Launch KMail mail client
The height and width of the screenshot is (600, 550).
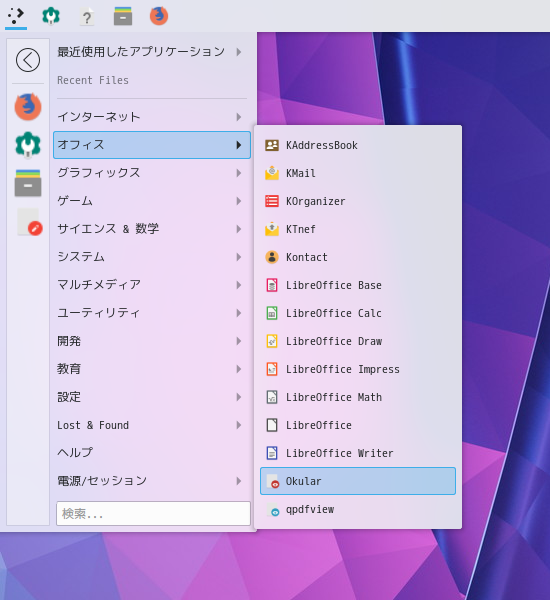357,173
